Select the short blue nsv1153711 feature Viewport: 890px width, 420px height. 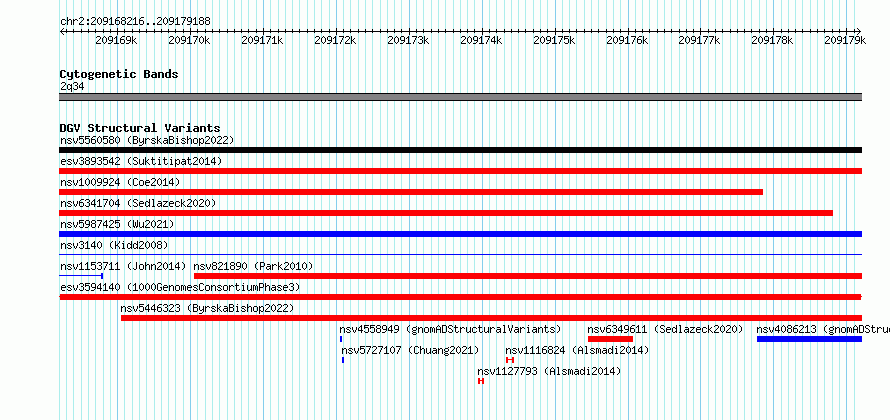pos(81,276)
